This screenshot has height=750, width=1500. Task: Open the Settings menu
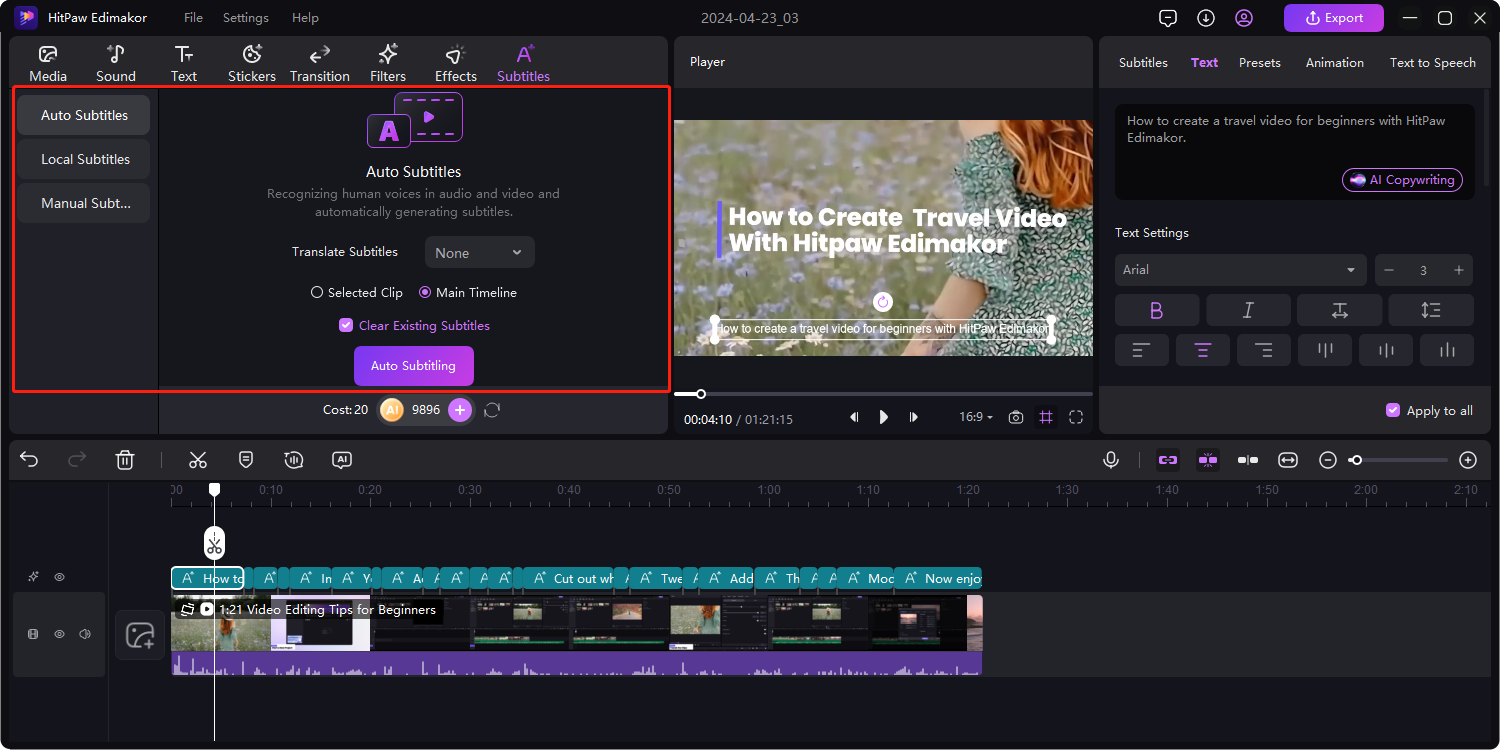click(x=246, y=18)
